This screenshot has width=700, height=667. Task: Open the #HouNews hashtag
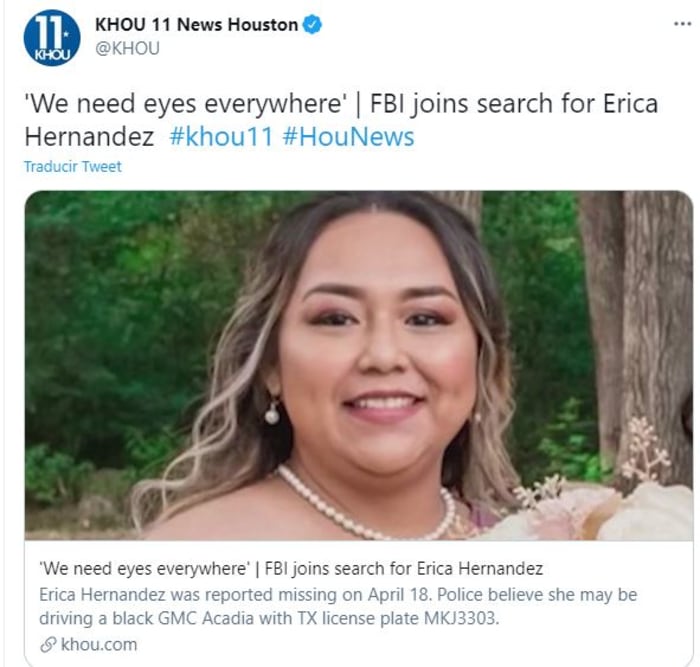pos(348,137)
